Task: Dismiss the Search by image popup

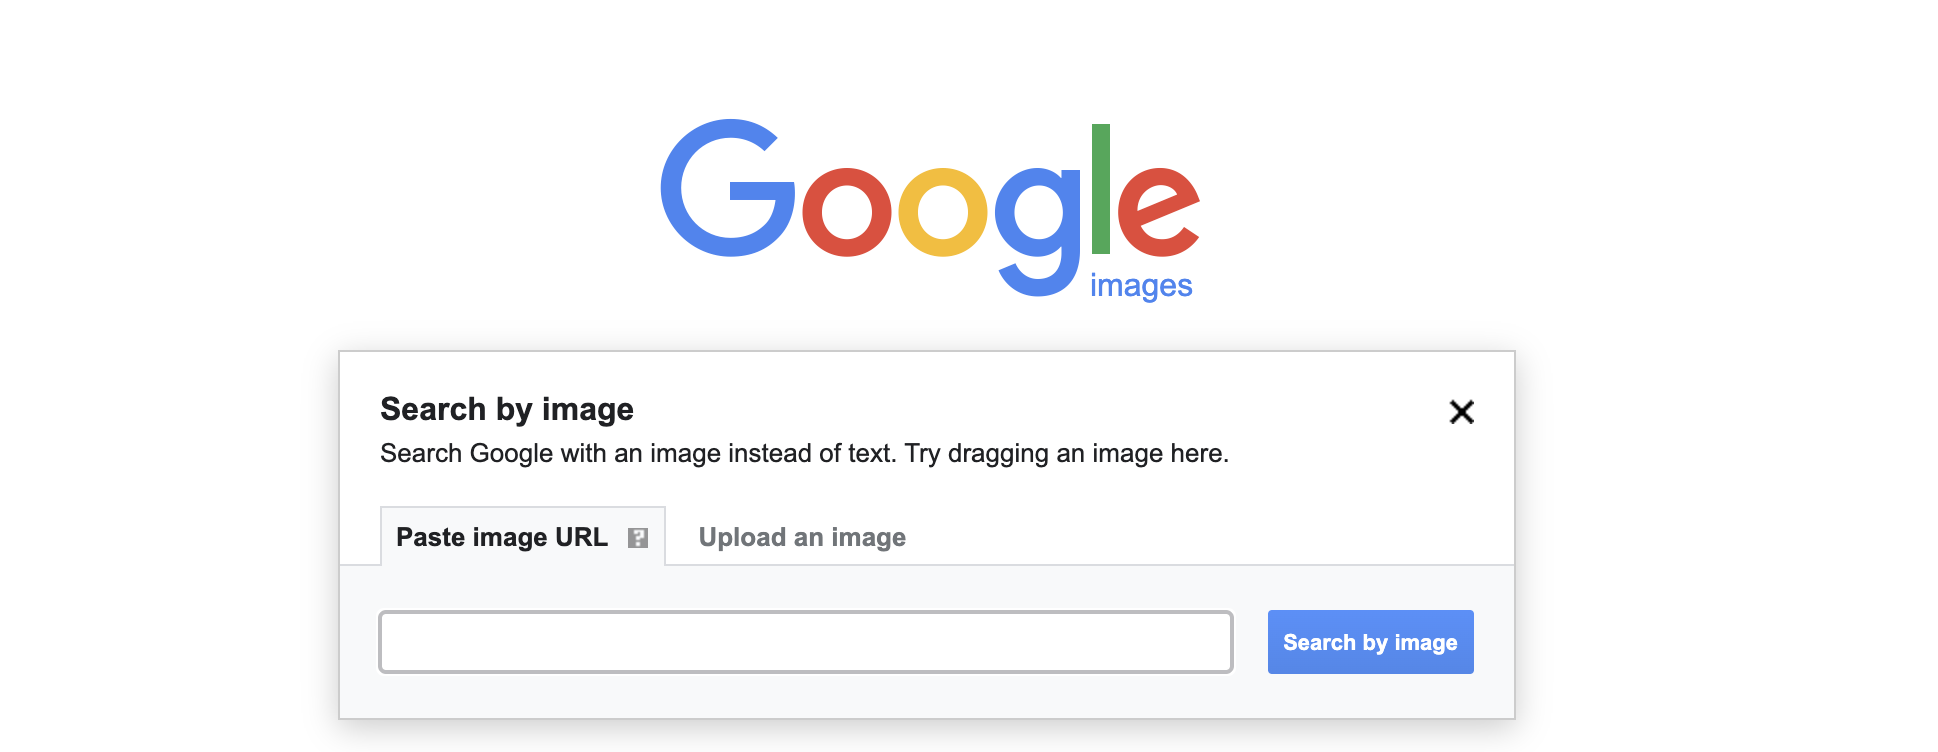Action: point(1461,412)
